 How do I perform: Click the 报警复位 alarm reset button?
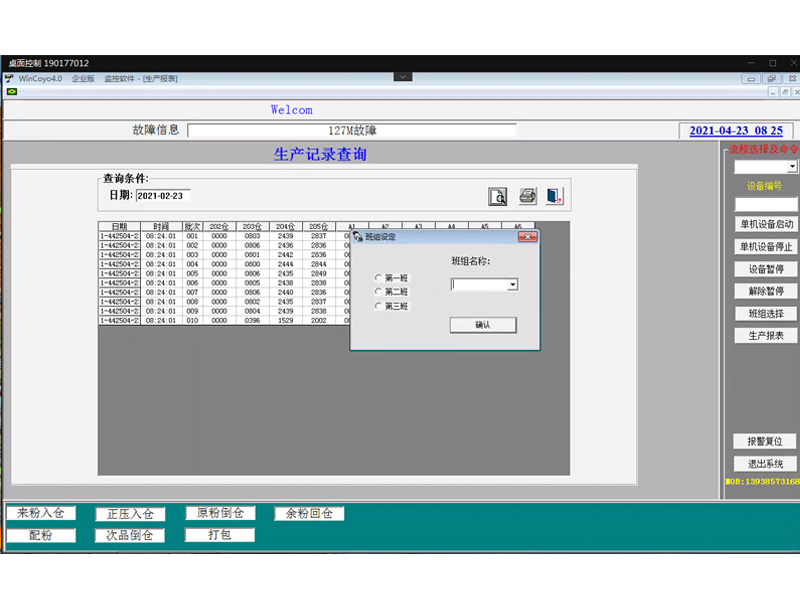tap(766, 441)
